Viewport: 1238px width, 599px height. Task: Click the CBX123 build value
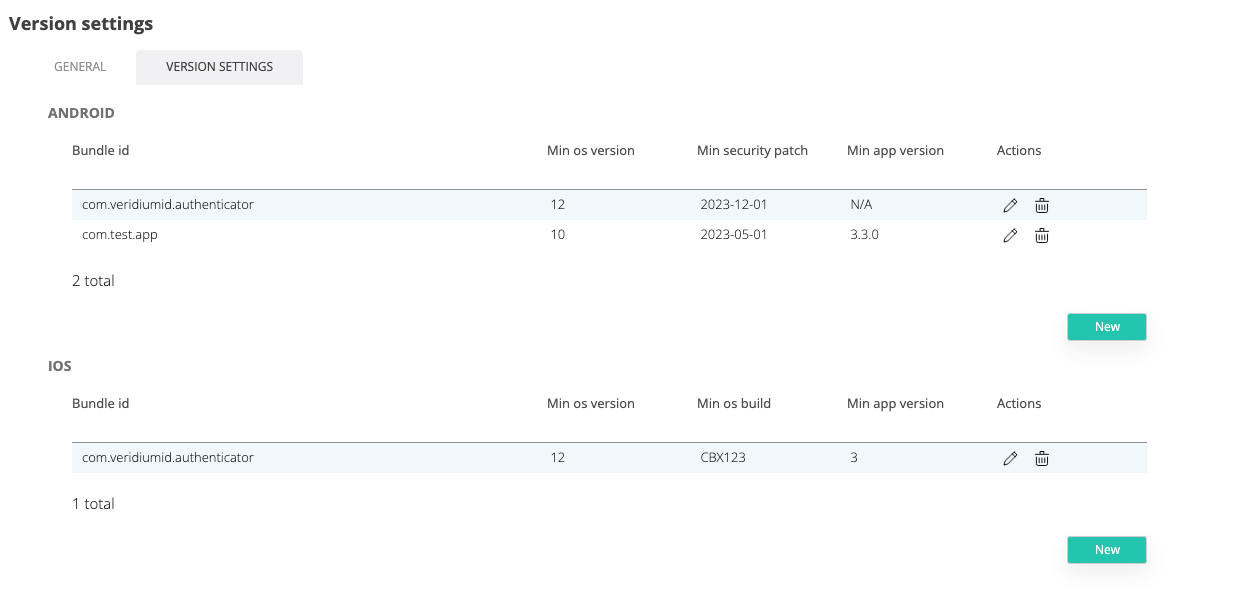pyautogui.click(x=723, y=458)
